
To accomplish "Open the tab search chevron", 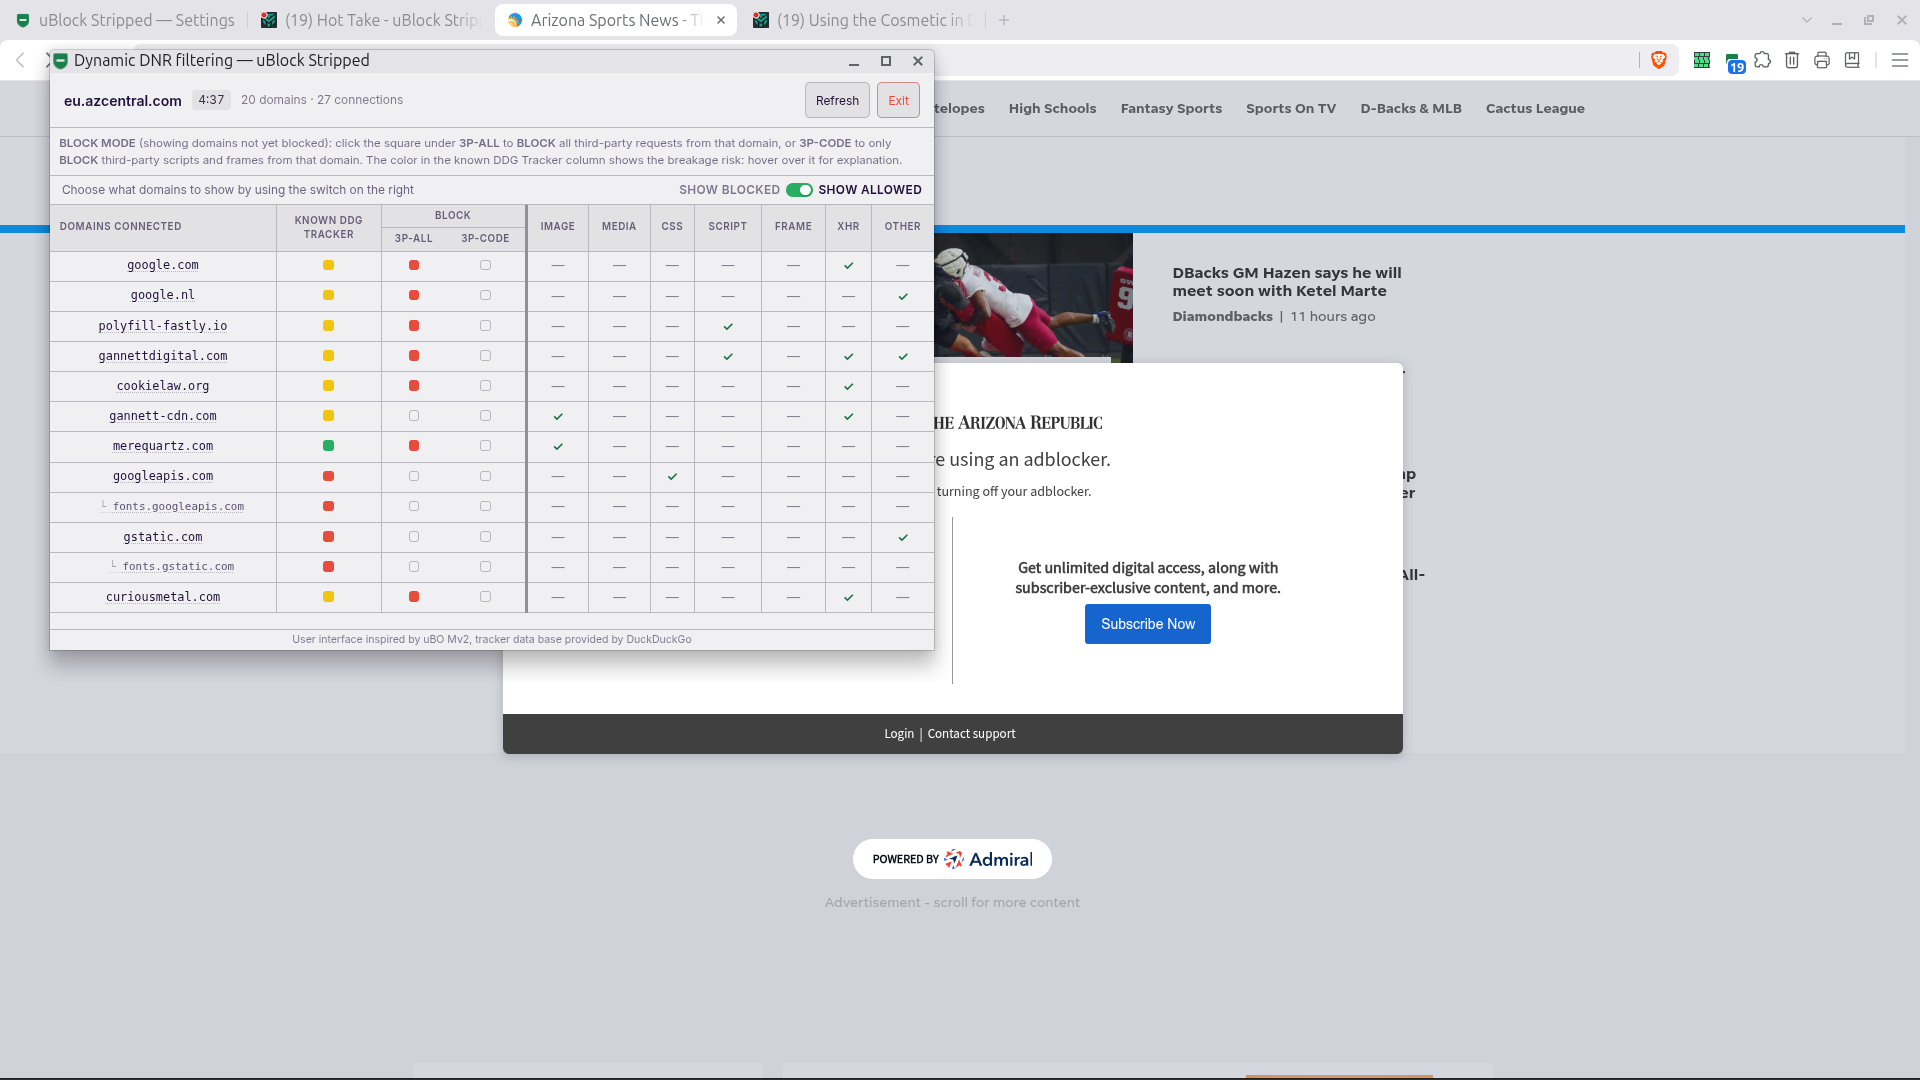I will pos(1807,20).
